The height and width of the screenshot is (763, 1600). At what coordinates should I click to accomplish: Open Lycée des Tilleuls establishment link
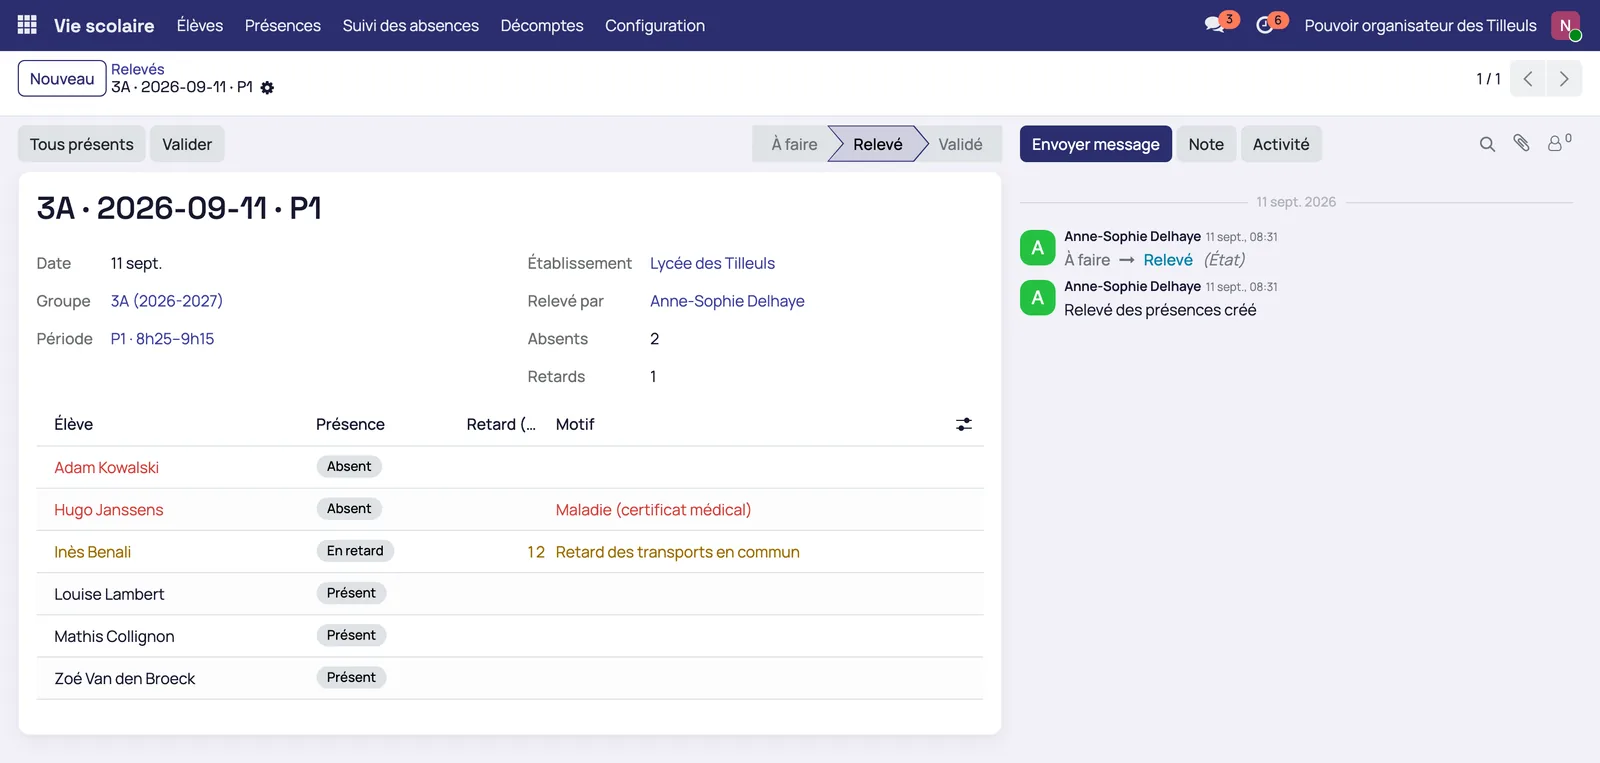pyautogui.click(x=712, y=263)
